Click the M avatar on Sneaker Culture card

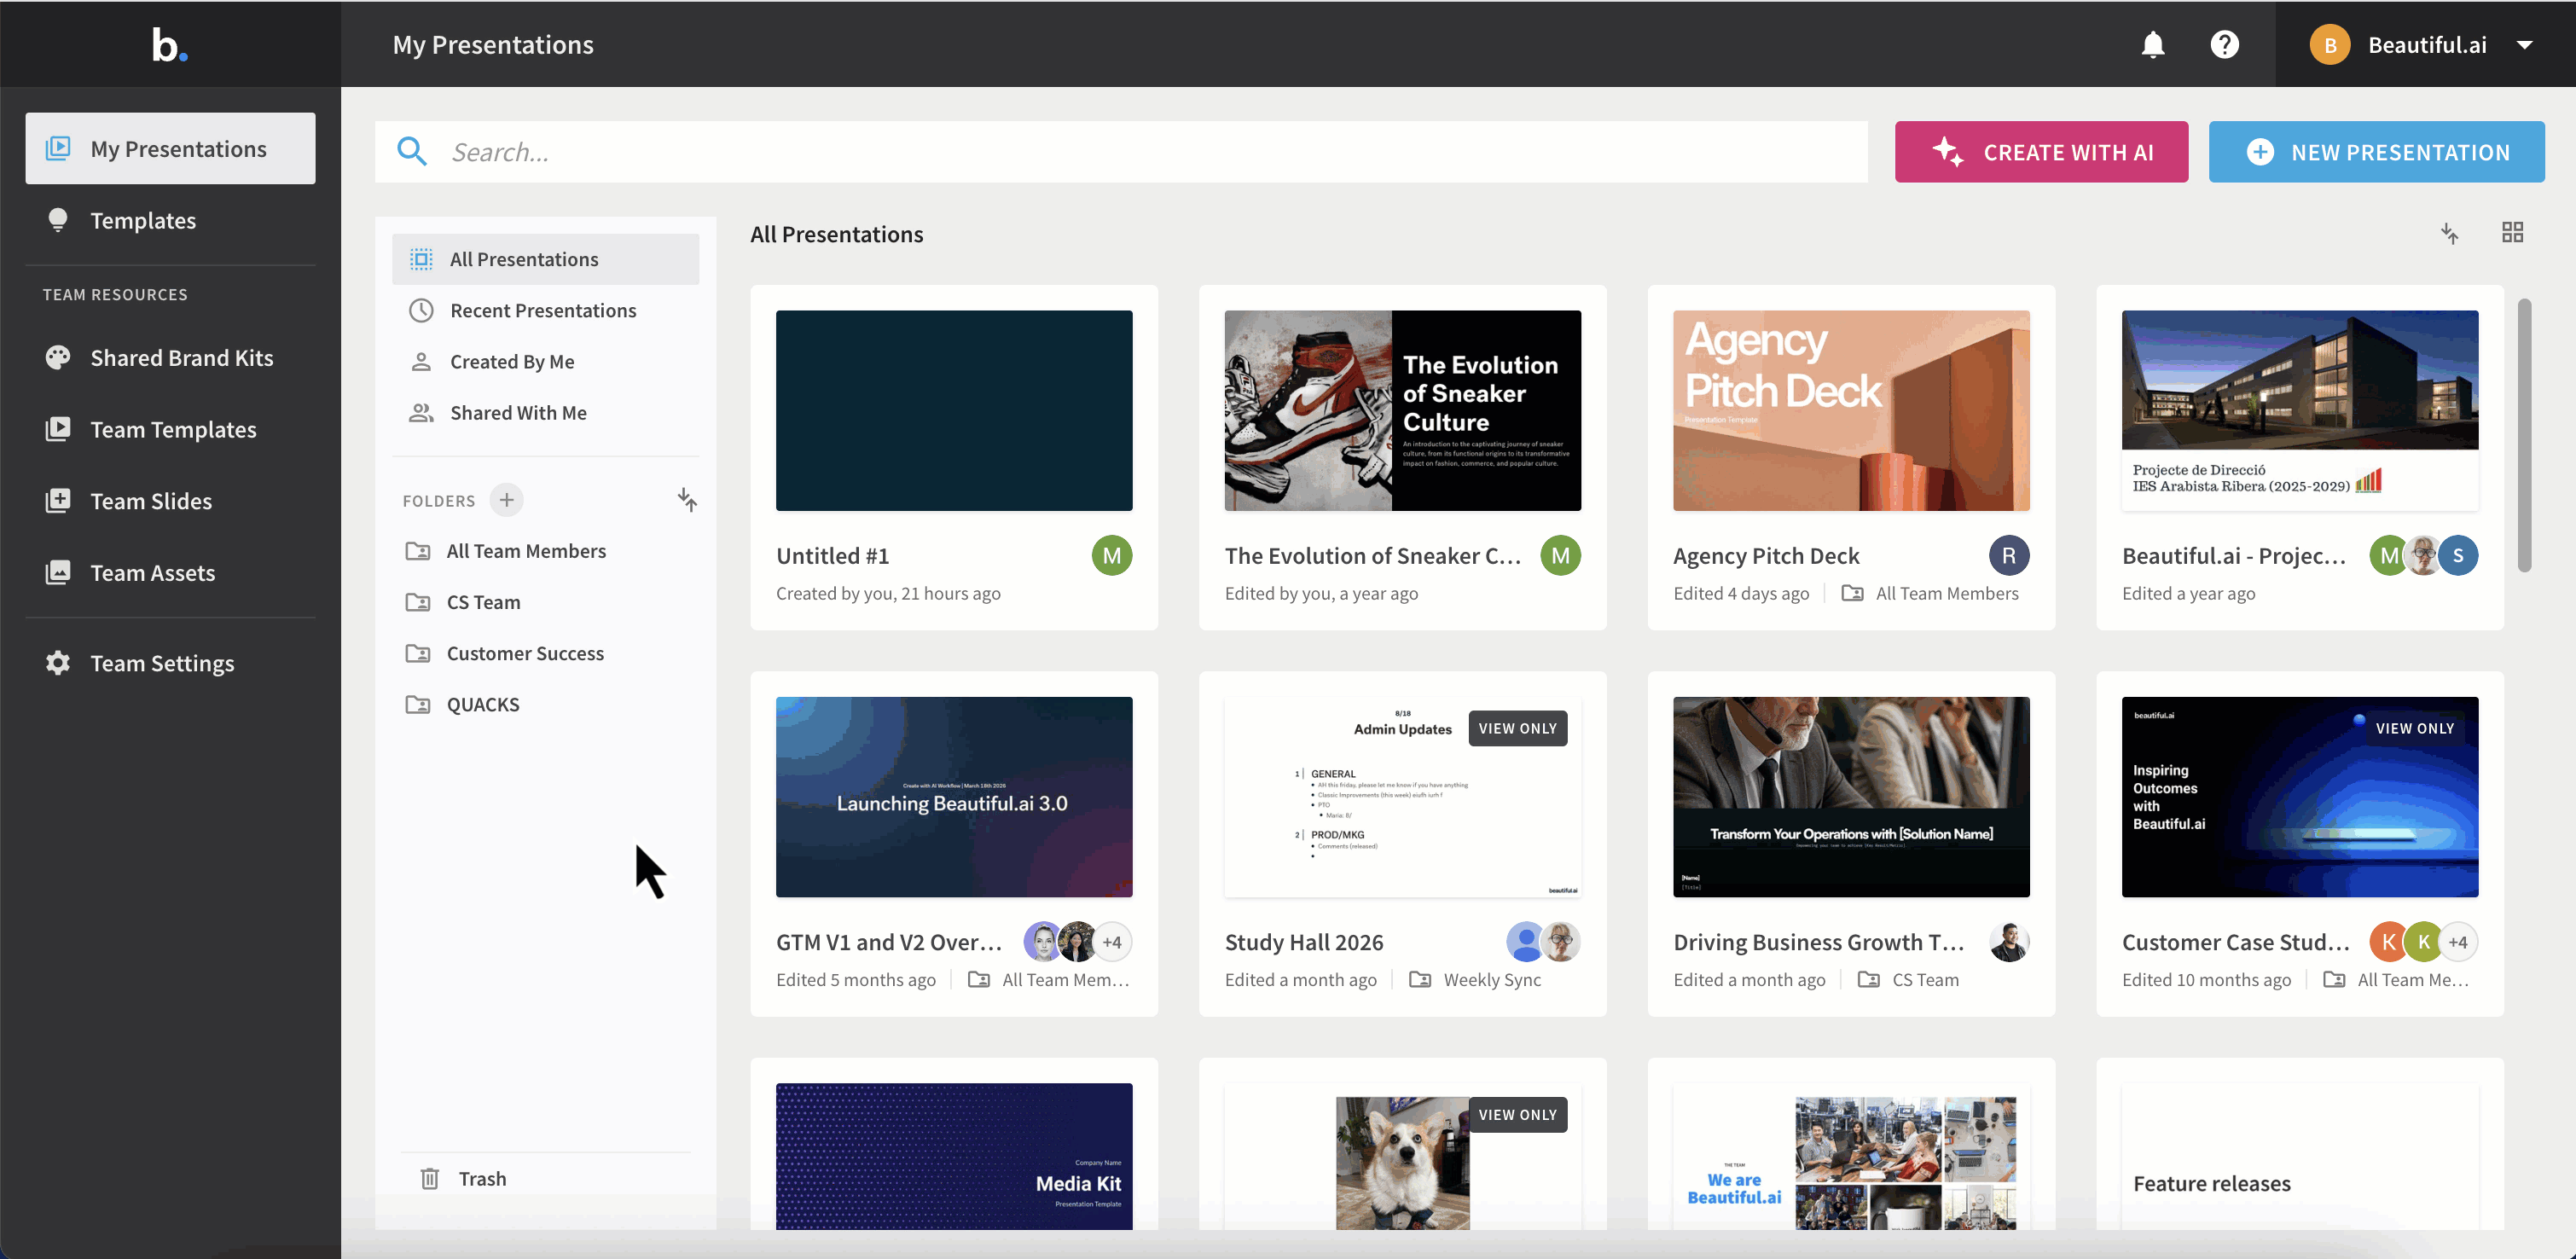[x=1561, y=556]
